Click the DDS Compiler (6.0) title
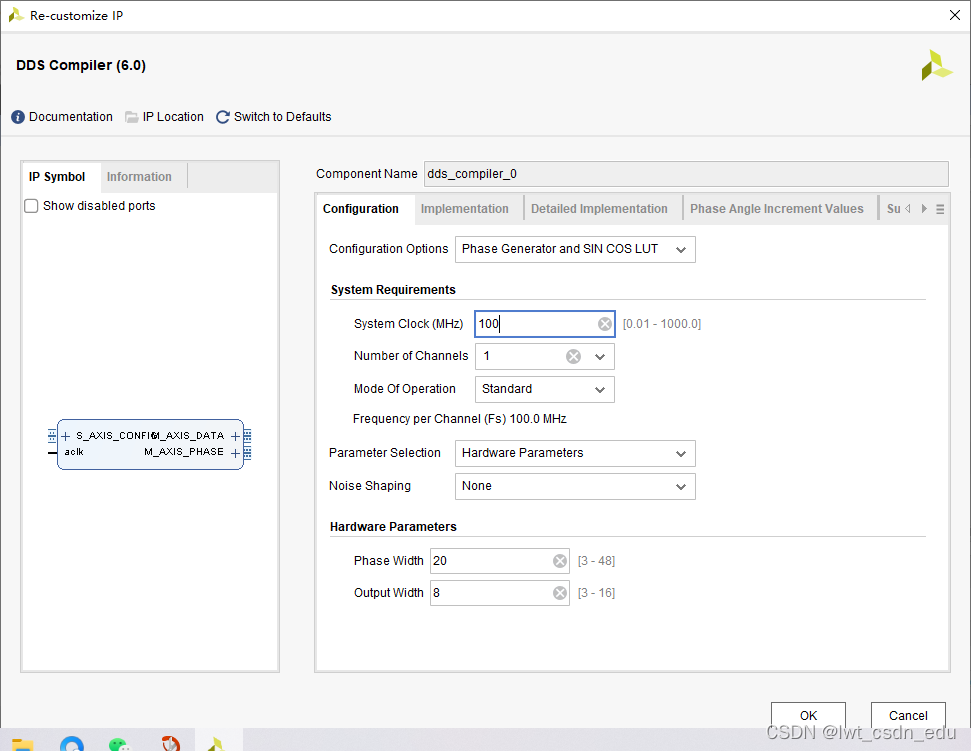The width and height of the screenshot is (971, 751). (81, 66)
